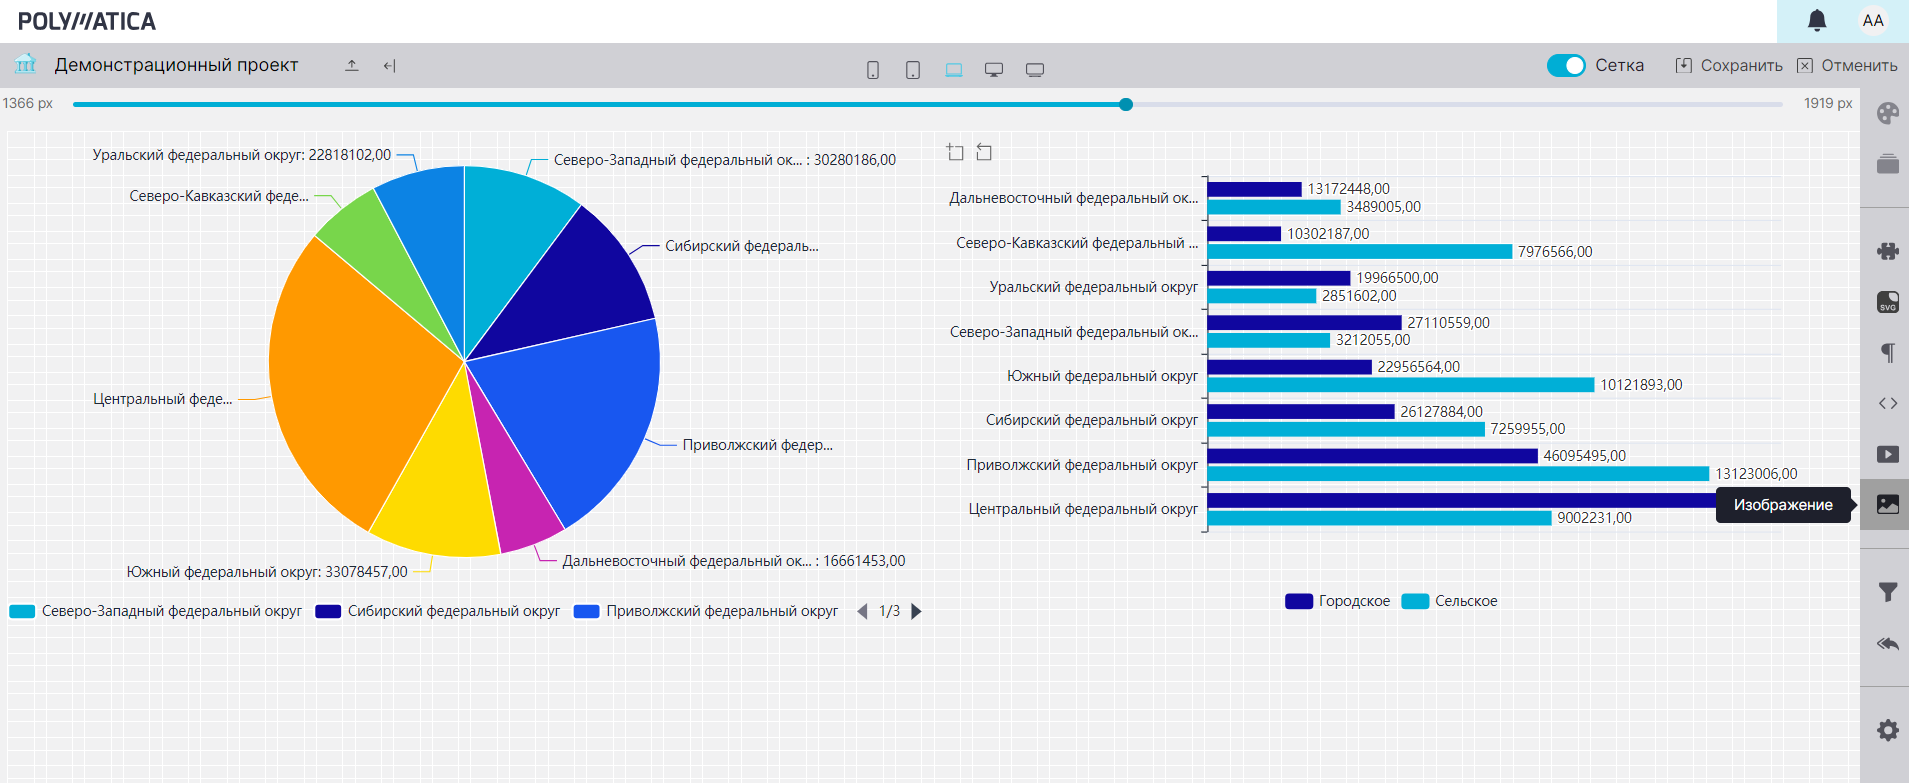Select the Изображение image widget icon

point(1887,505)
